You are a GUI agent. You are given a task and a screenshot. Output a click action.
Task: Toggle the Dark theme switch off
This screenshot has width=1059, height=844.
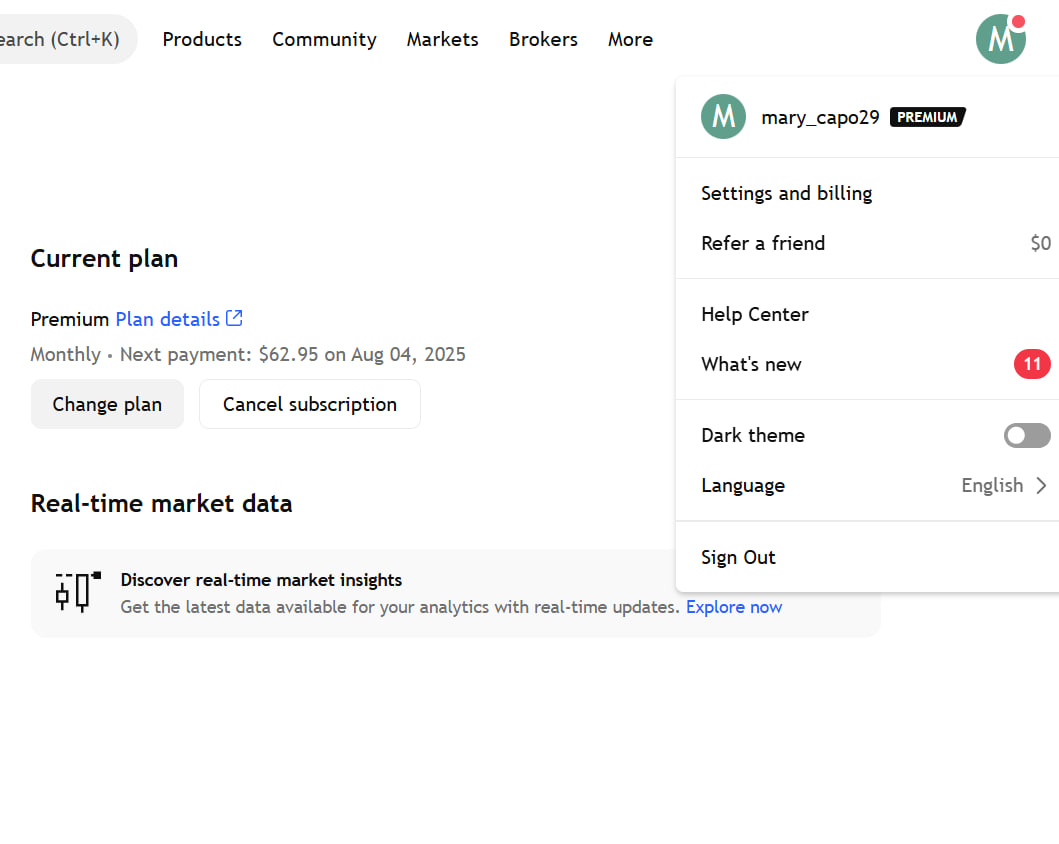coord(1026,435)
